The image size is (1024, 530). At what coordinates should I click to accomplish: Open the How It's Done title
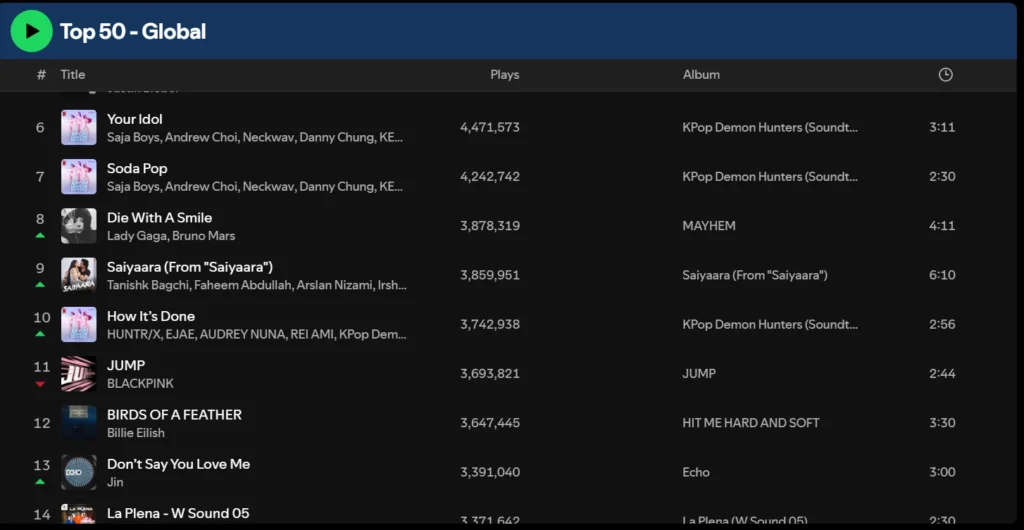pyautogui.click(x=151, y=317)
